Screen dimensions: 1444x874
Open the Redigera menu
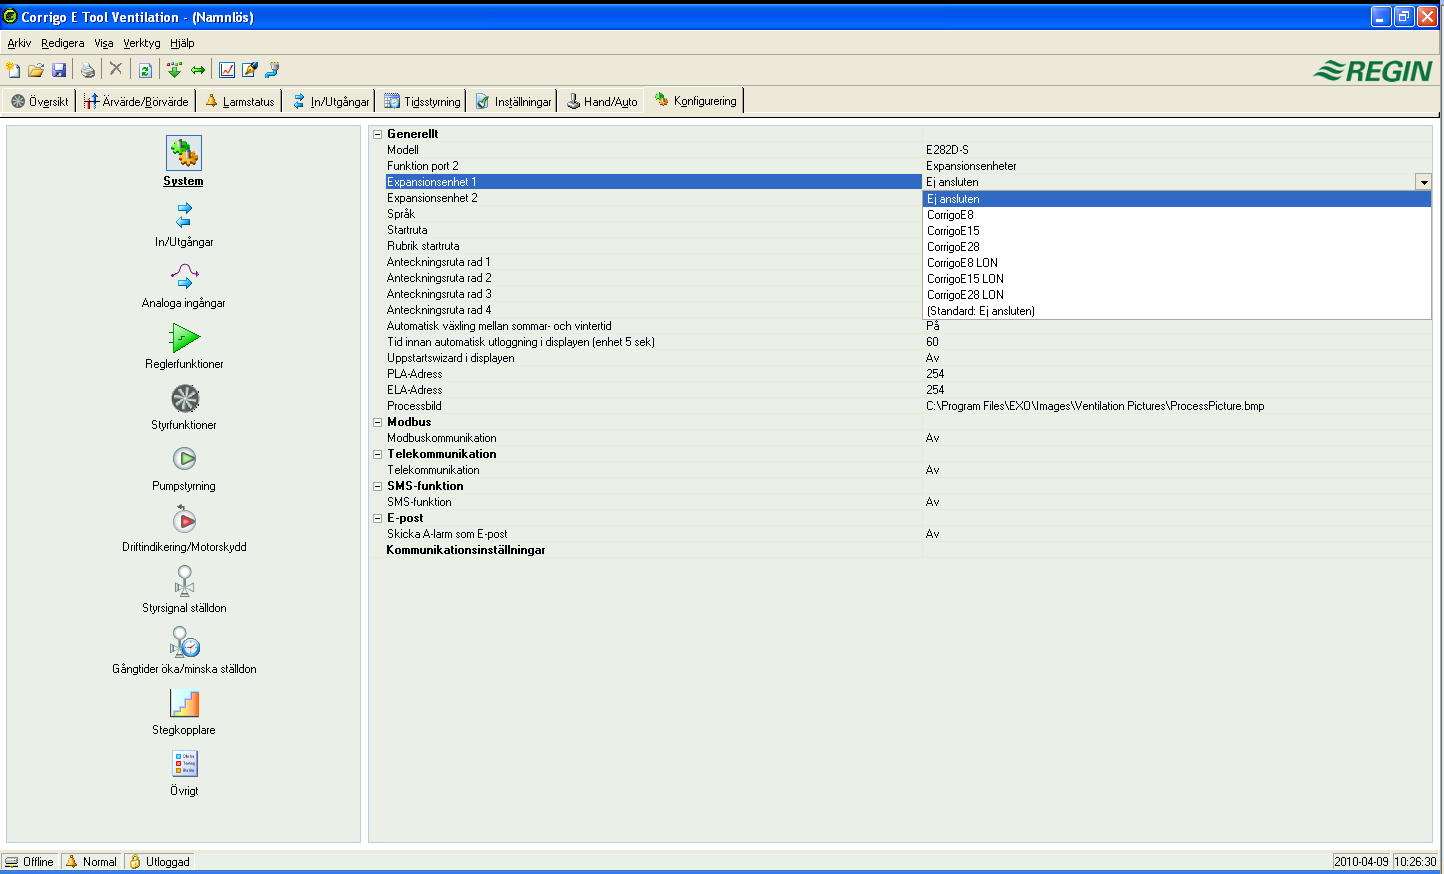coord(63,43)
